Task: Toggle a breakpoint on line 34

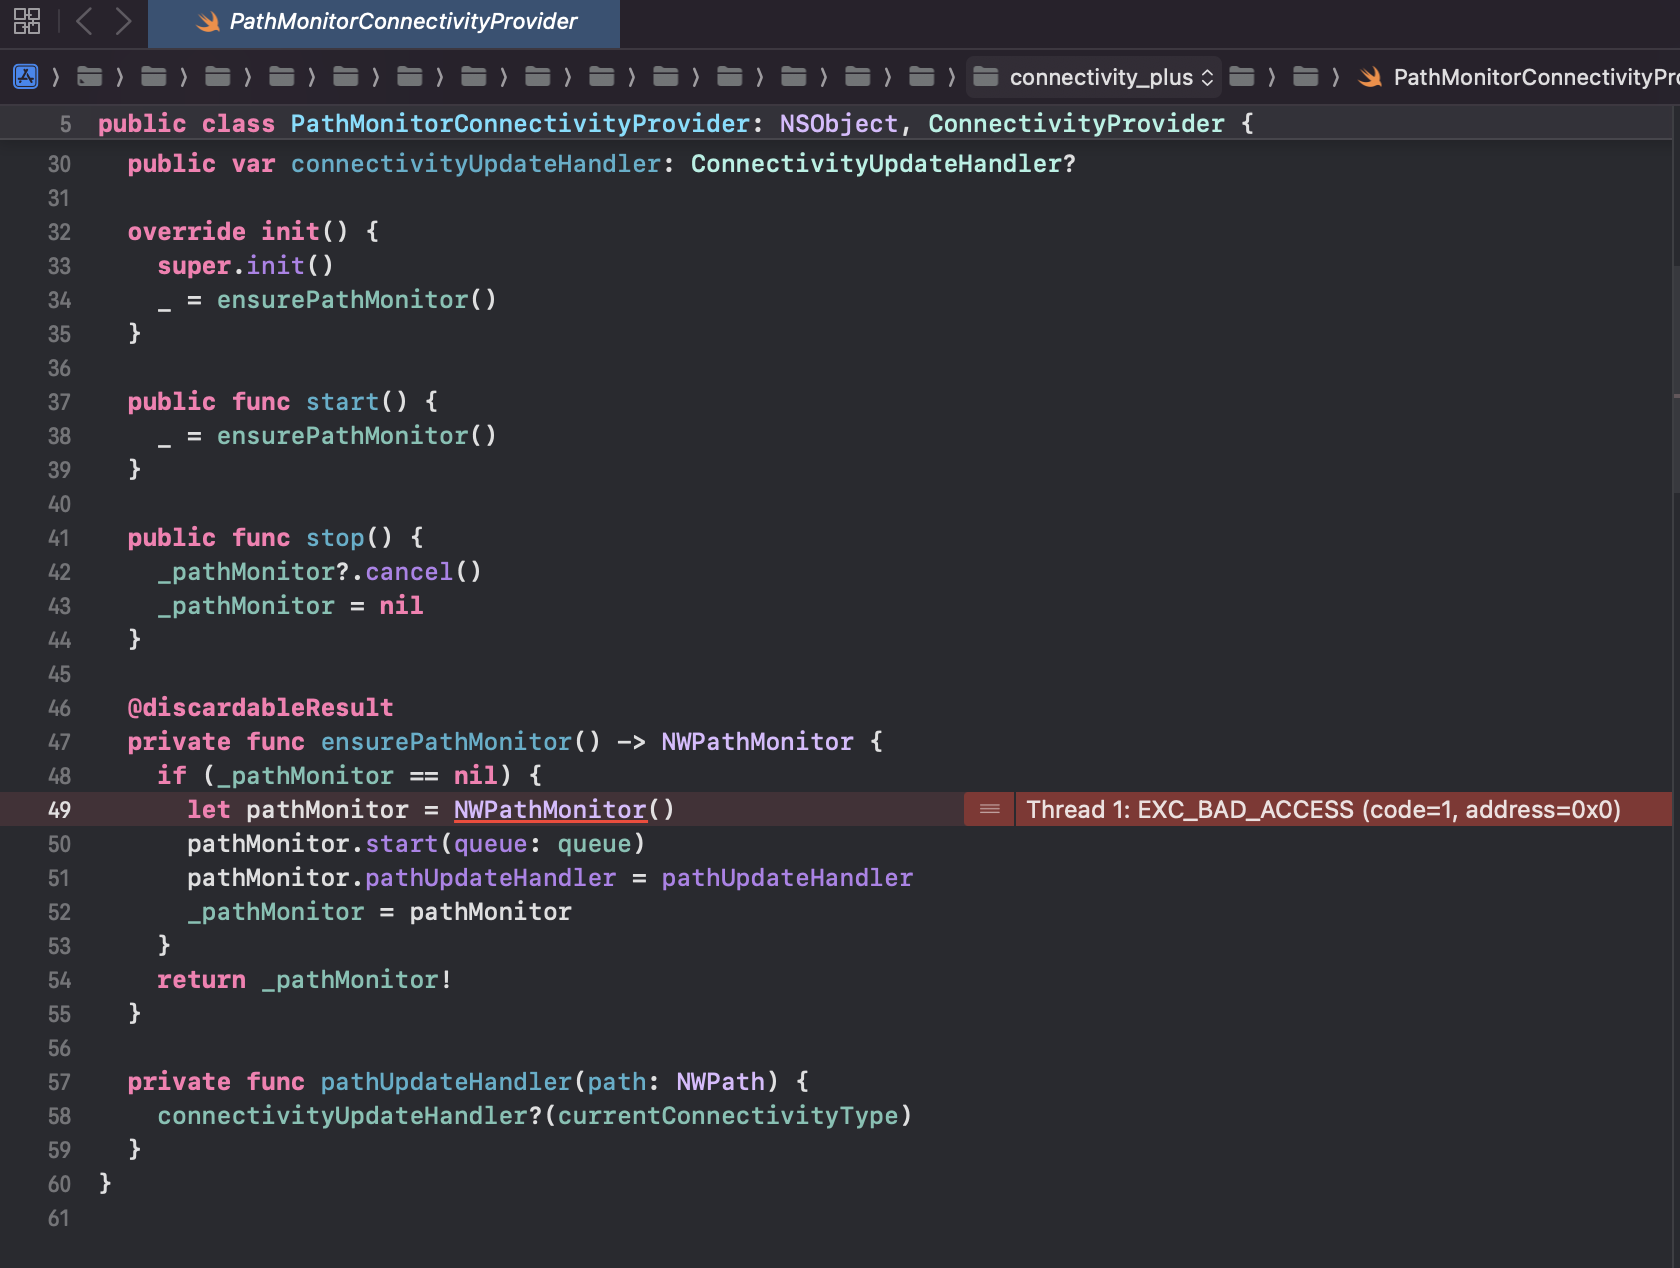Action: click(x=59, y=300)
